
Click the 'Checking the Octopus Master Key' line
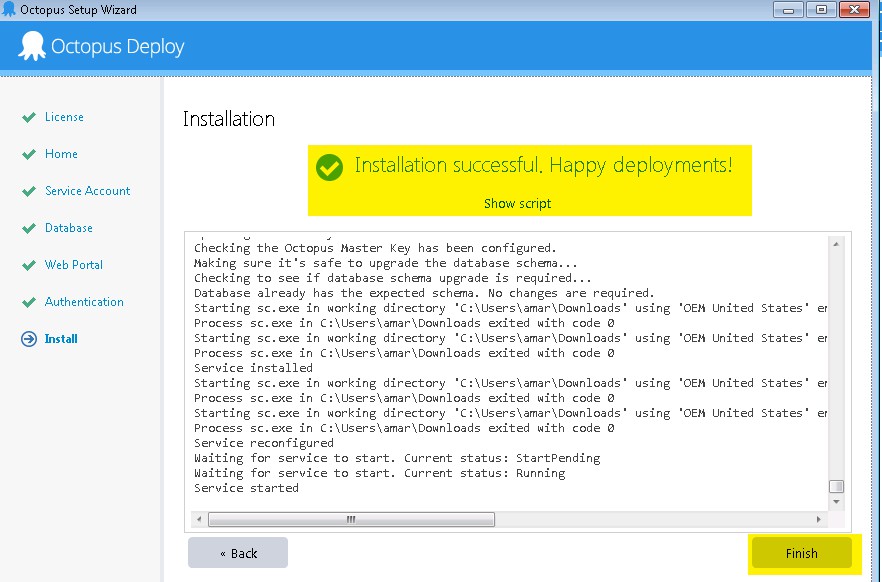tap(375, 248)
